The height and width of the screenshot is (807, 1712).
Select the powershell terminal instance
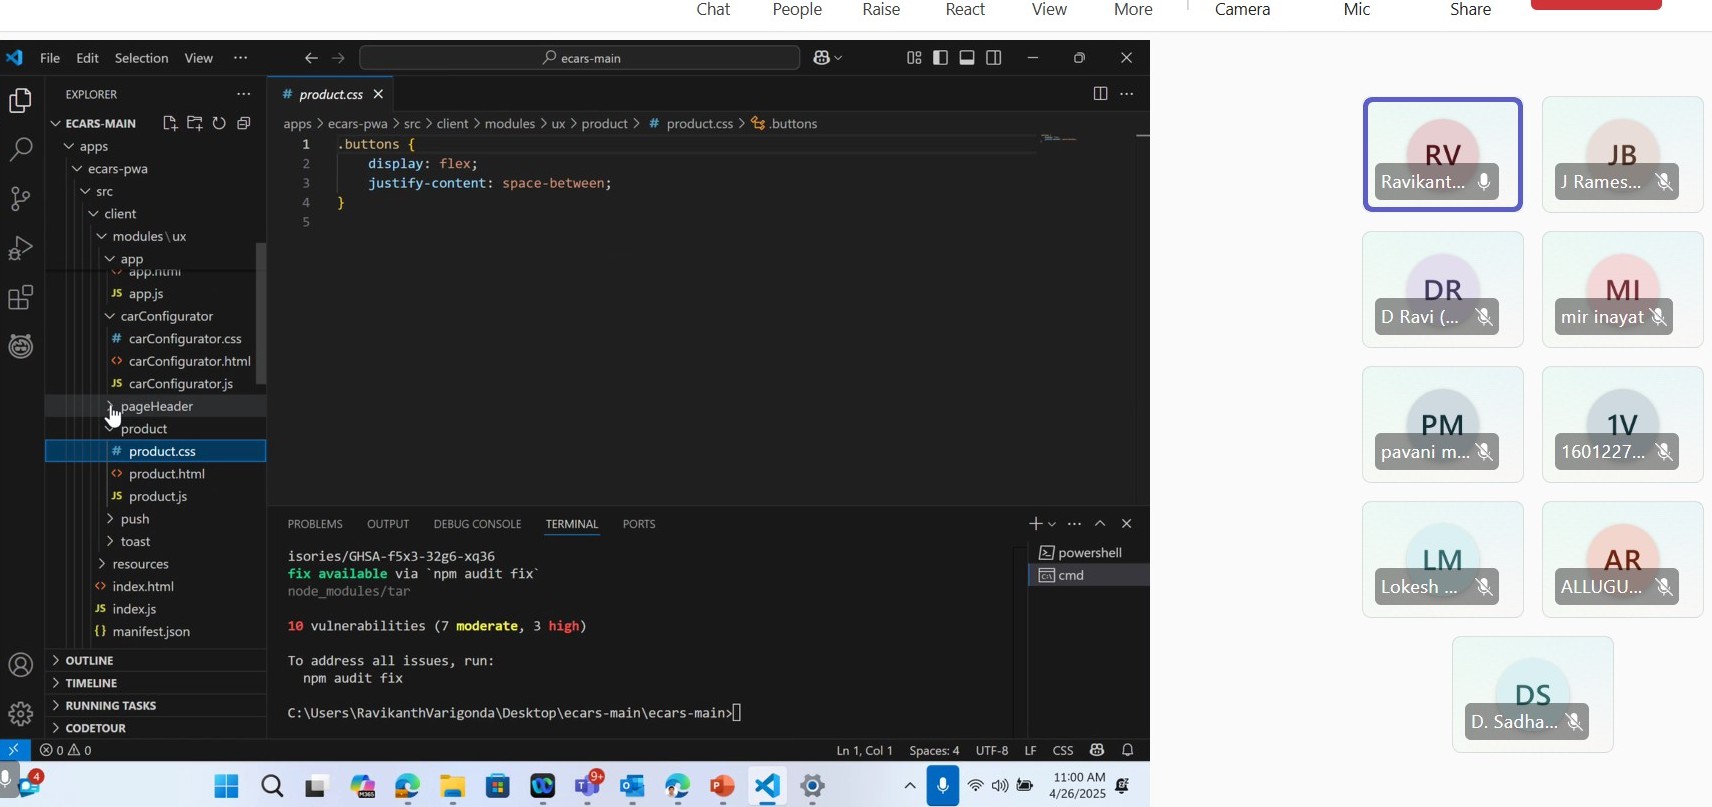(1089, 553)
